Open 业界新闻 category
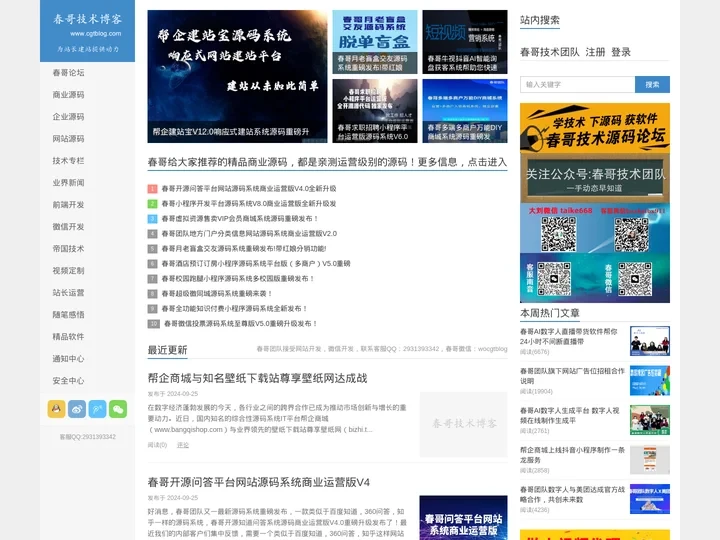 pos(68,183)
